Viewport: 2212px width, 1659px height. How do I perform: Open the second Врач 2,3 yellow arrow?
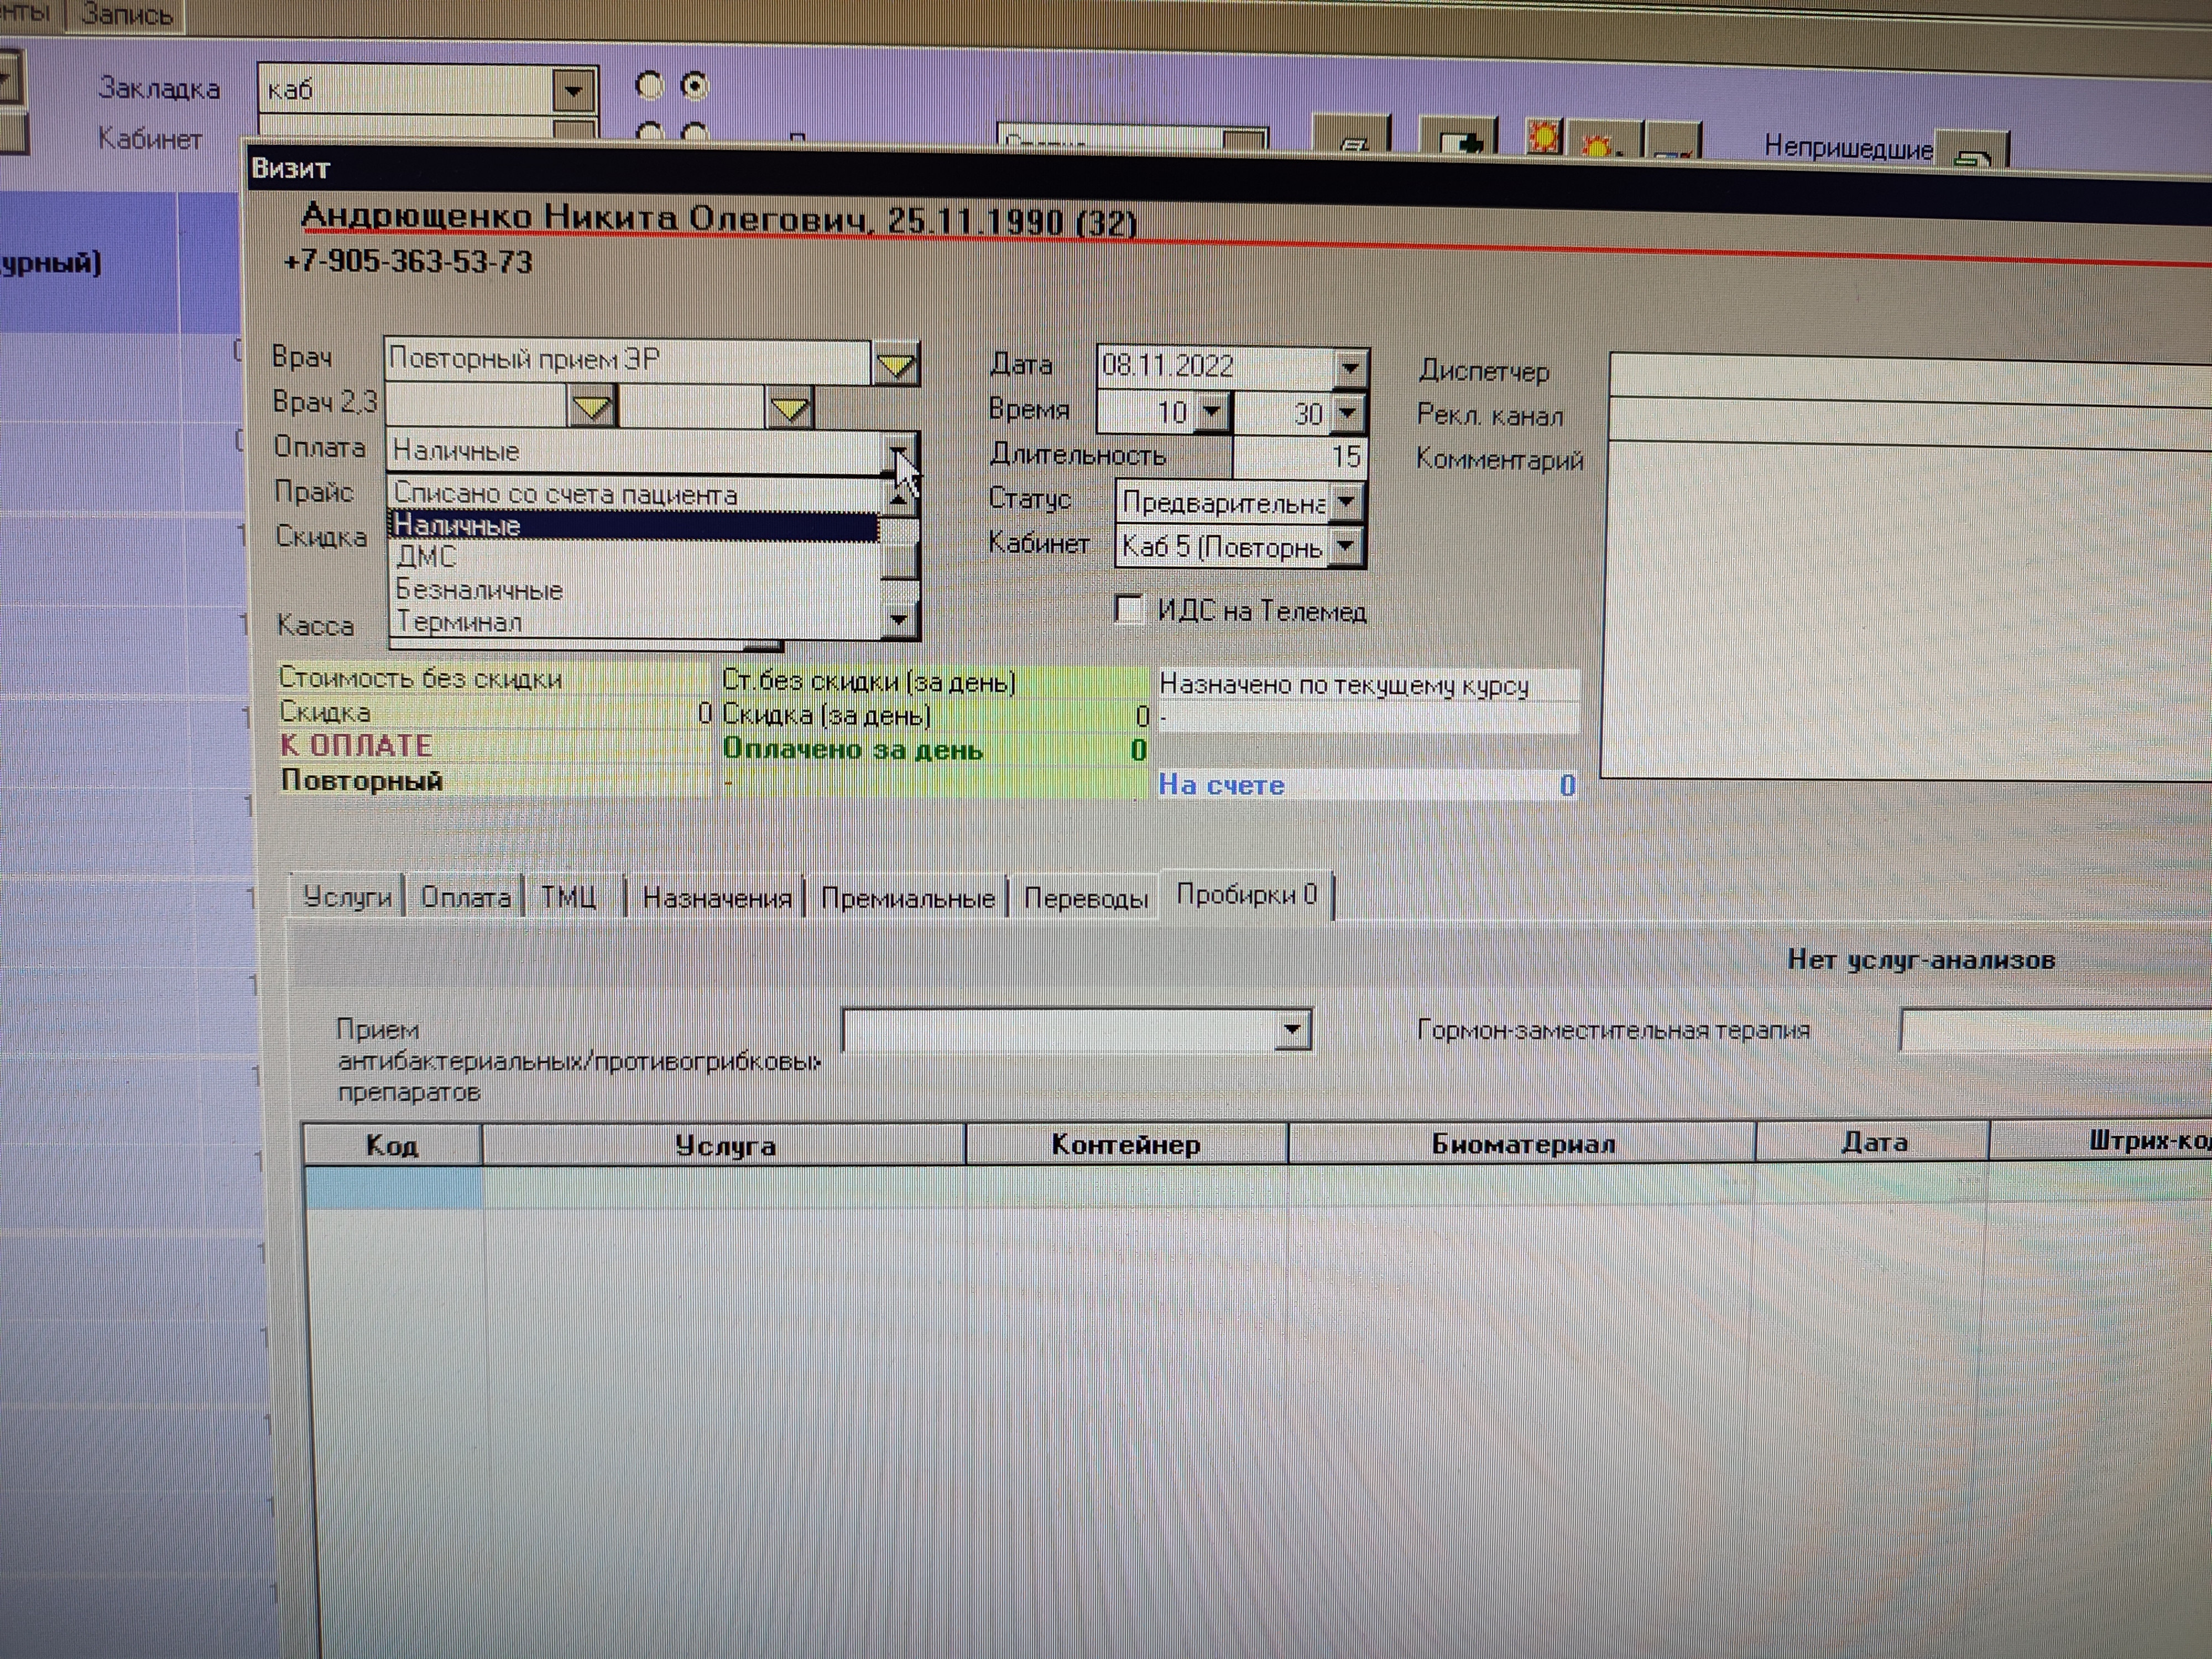(x=790, y=408)
